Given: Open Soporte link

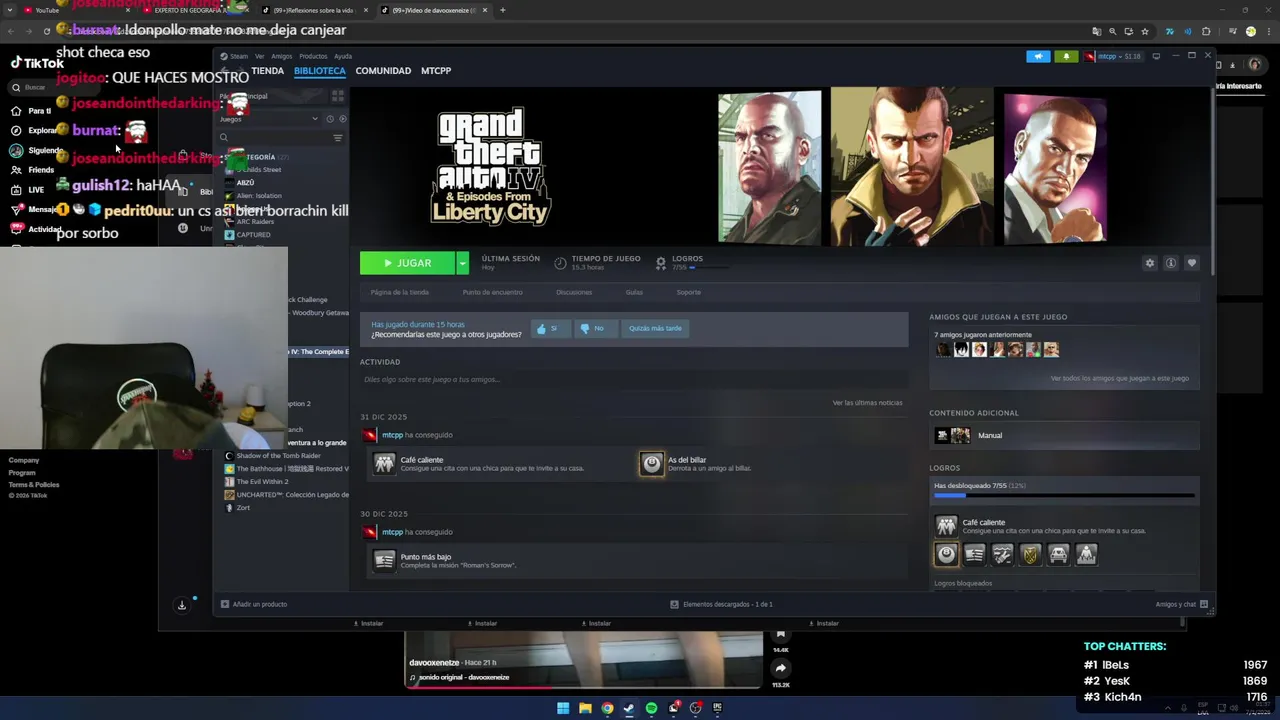Looking at the screenshot, I should pyautogui.click(x=688, y=292).
